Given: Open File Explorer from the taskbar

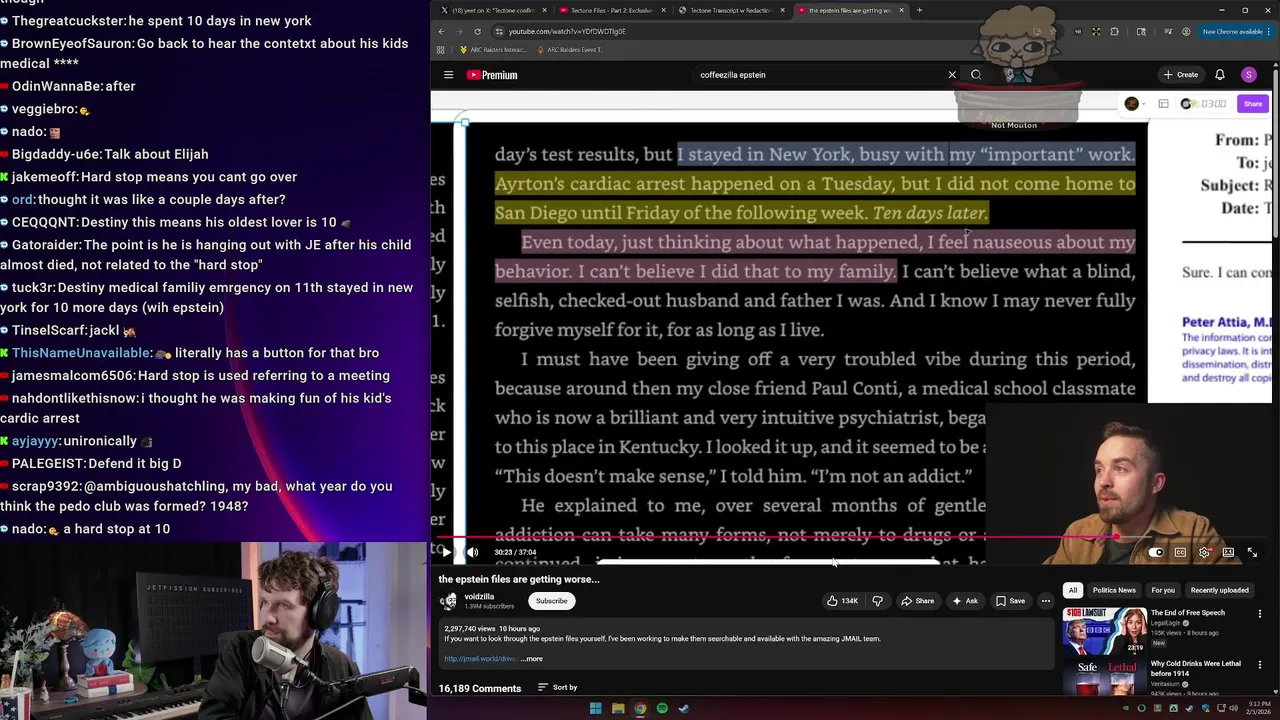Looking at the screenshot, I should tap(618, 708).
